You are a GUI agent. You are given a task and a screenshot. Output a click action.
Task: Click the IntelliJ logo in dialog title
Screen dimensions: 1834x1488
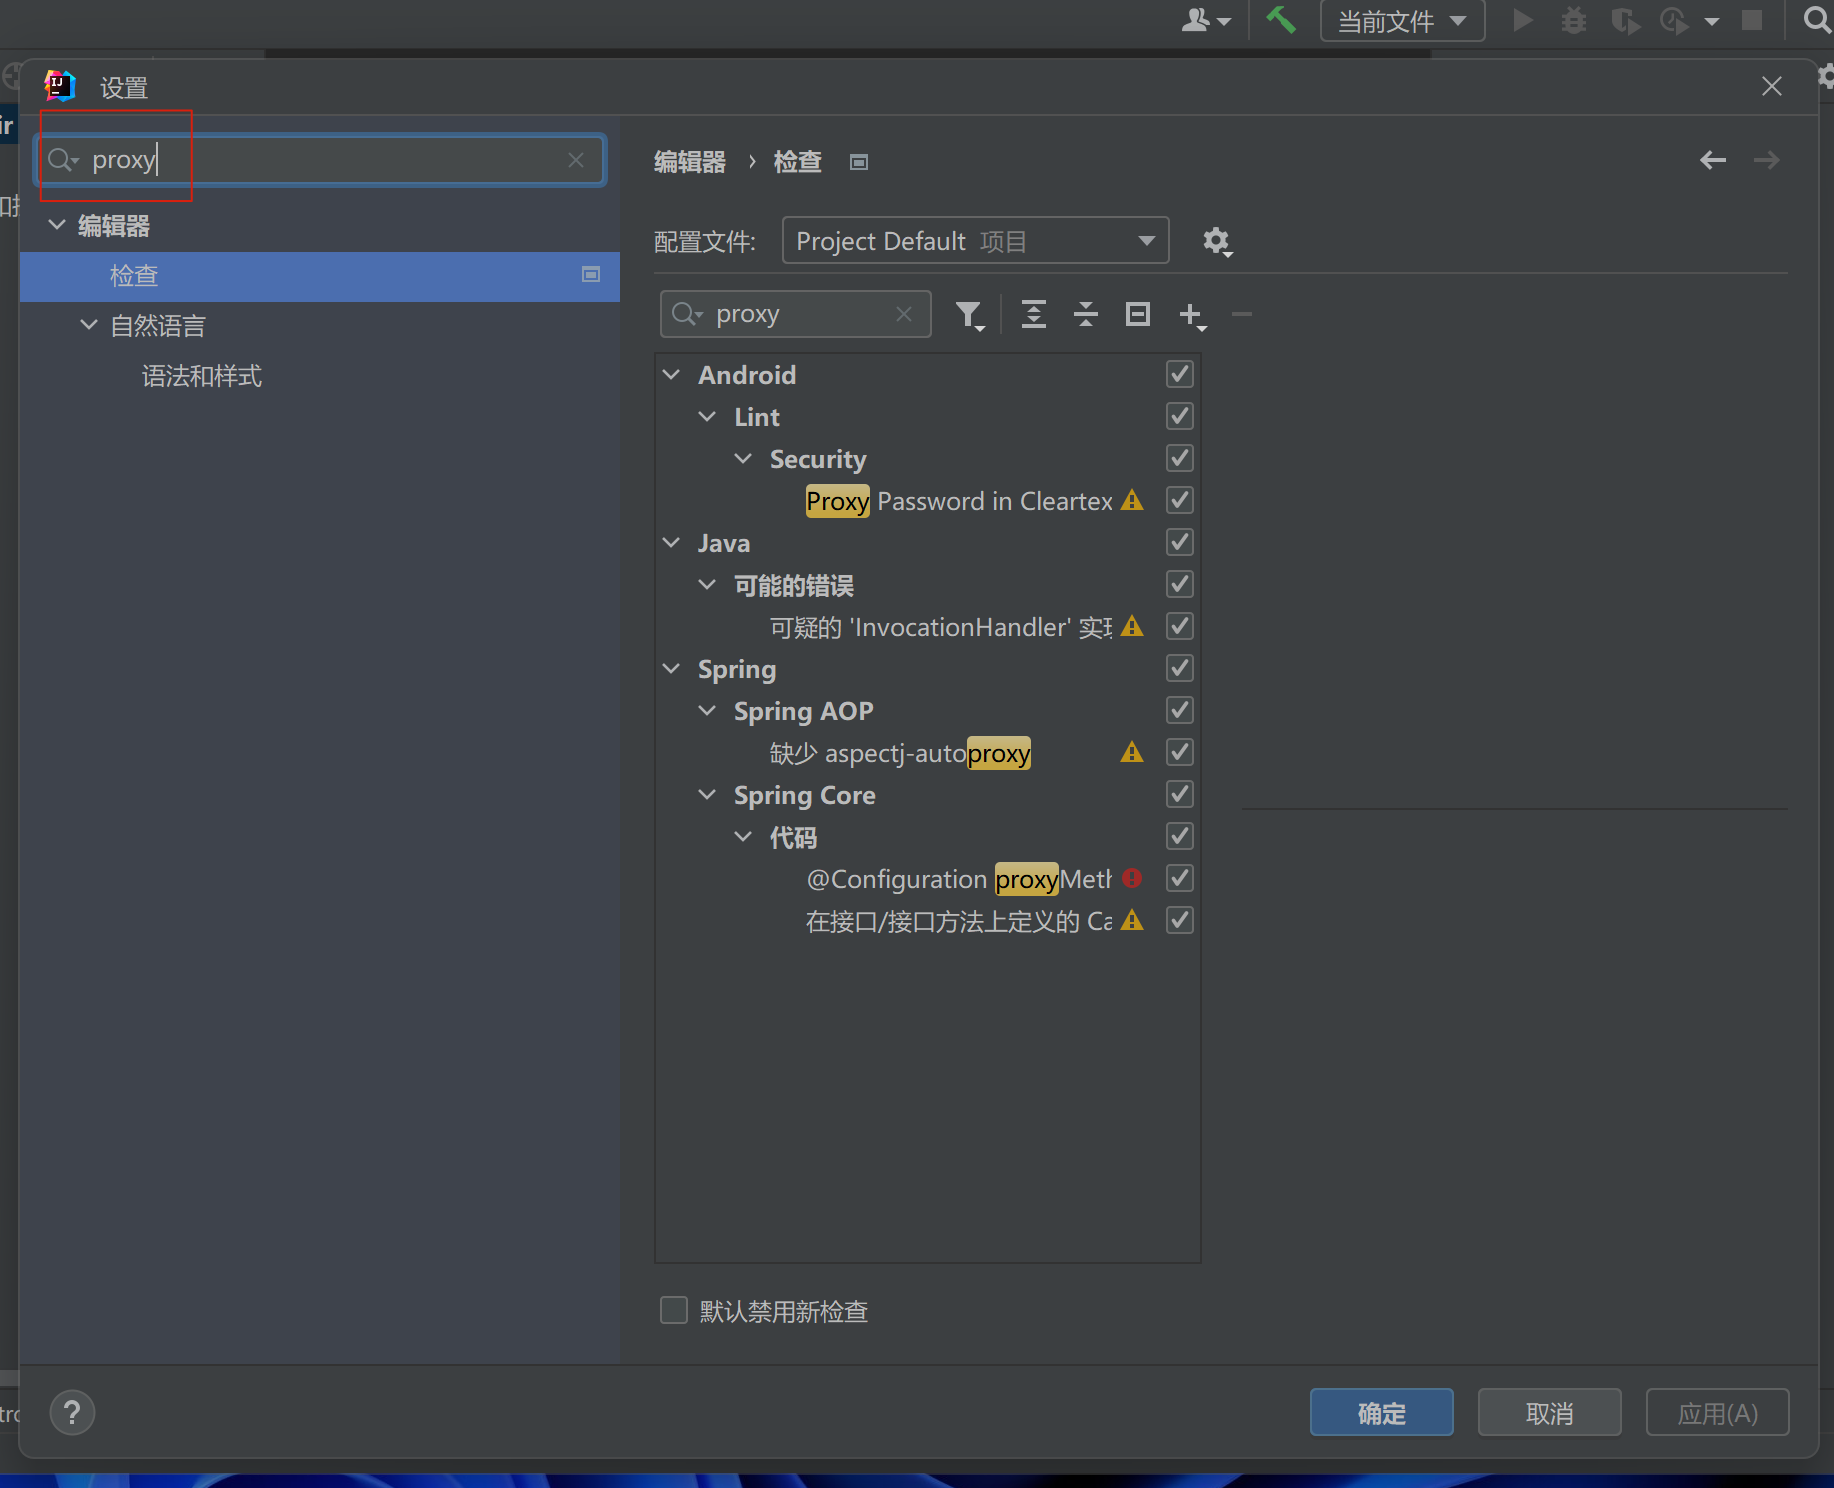pos(61,86)
